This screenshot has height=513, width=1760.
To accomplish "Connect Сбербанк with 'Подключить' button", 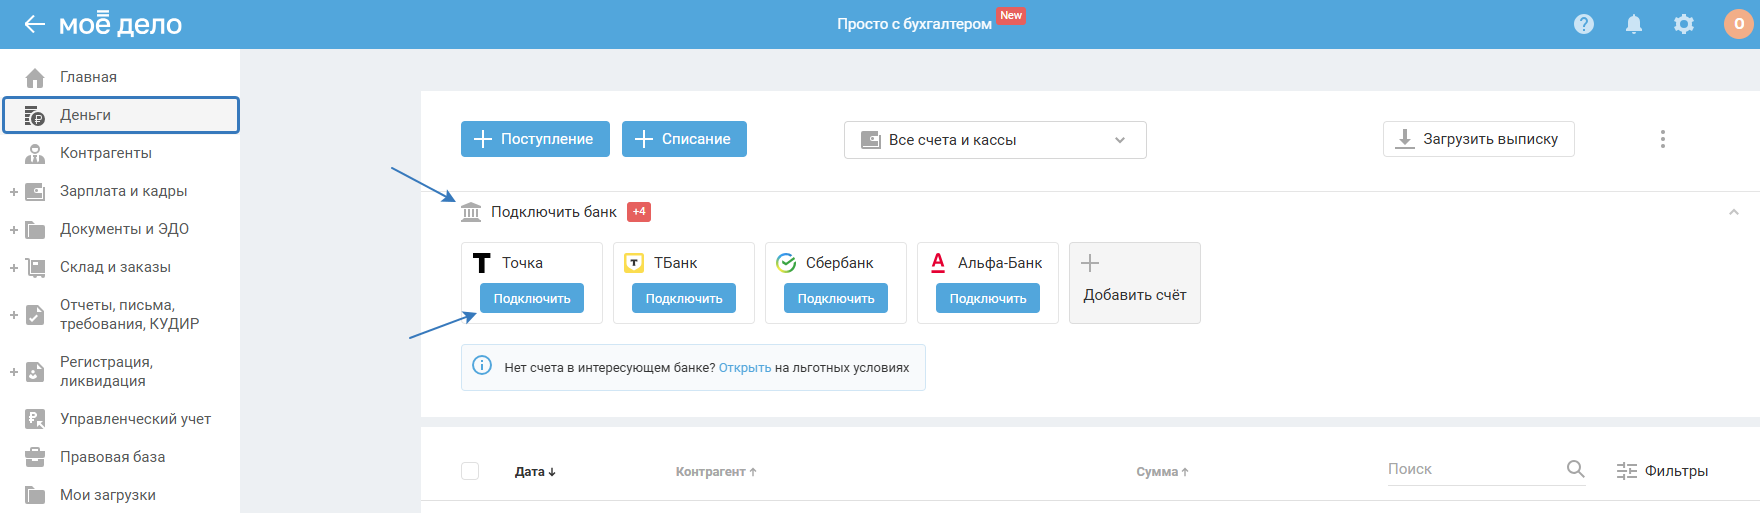I will [836, 298].
